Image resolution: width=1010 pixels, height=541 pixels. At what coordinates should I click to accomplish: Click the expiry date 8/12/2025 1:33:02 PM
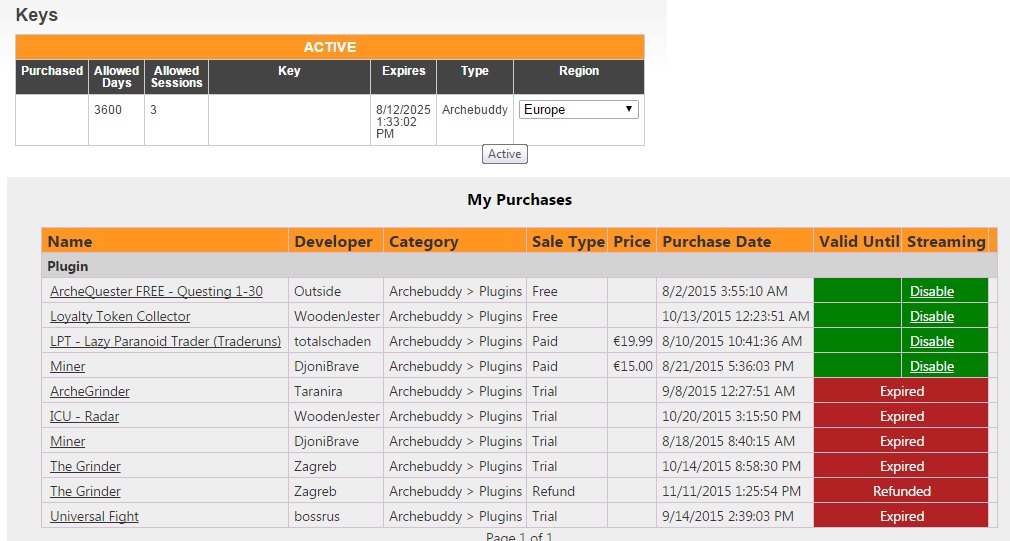pyautogui.click(x=403, y=122)
